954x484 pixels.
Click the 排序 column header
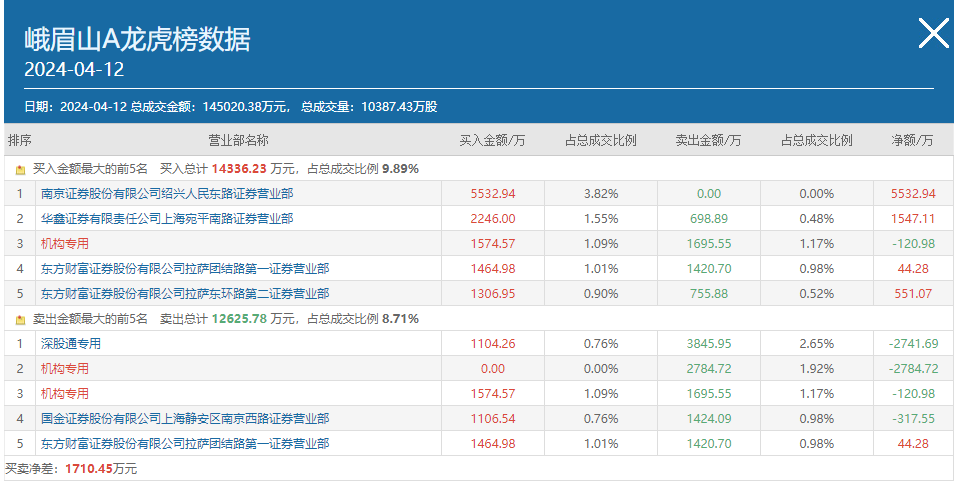point(19,140)
